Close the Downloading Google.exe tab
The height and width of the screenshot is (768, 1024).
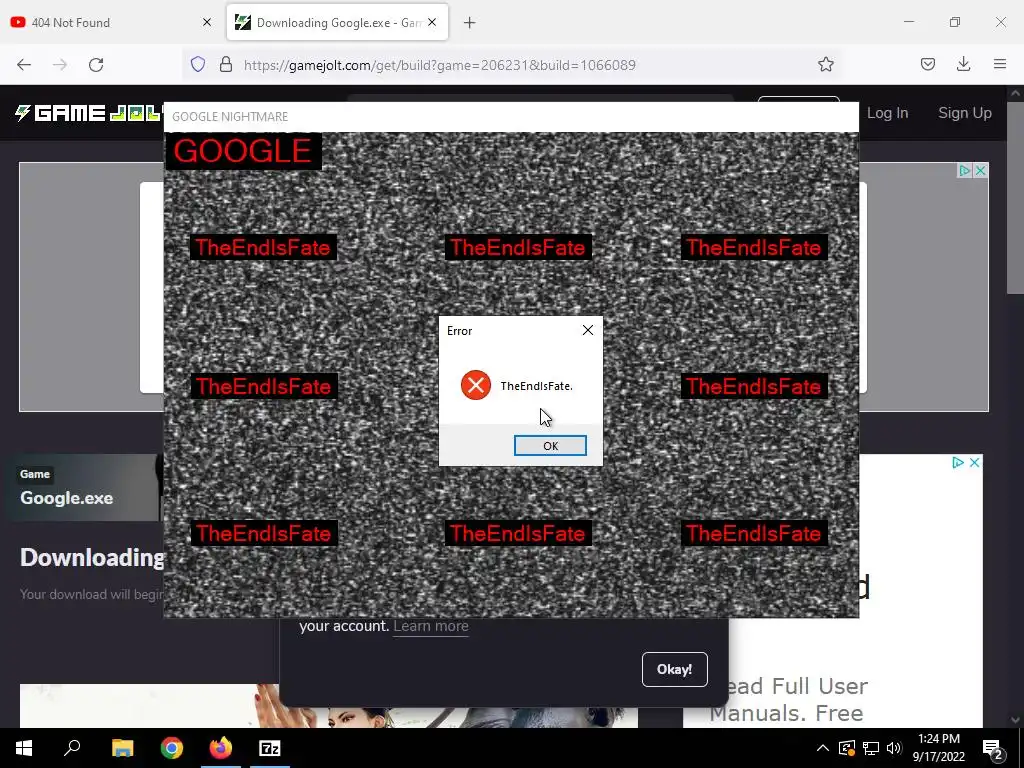pyautogui.click(x=432, y=22)
